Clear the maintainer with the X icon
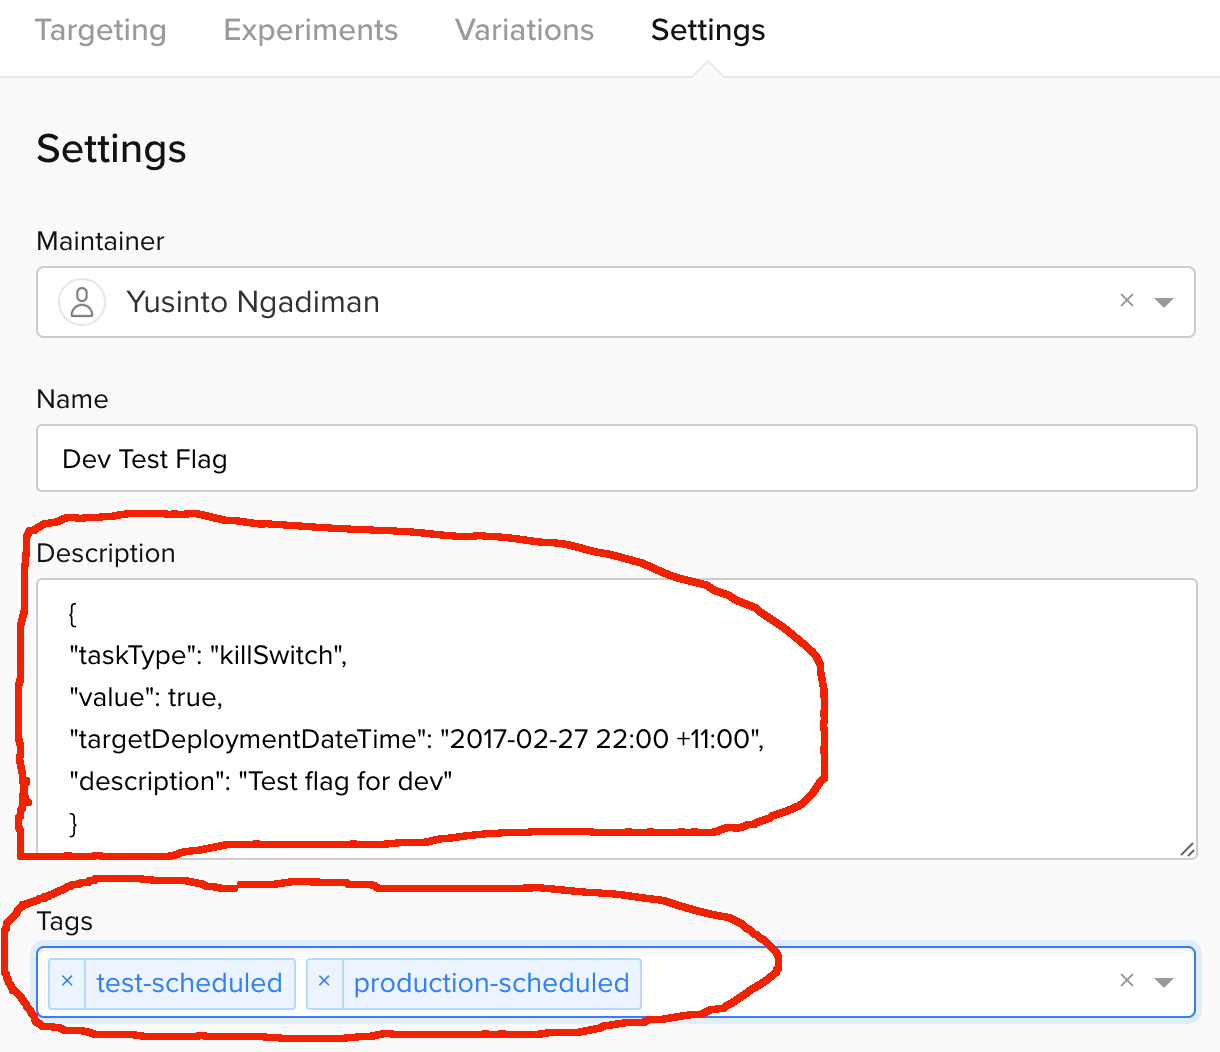 1127,301
